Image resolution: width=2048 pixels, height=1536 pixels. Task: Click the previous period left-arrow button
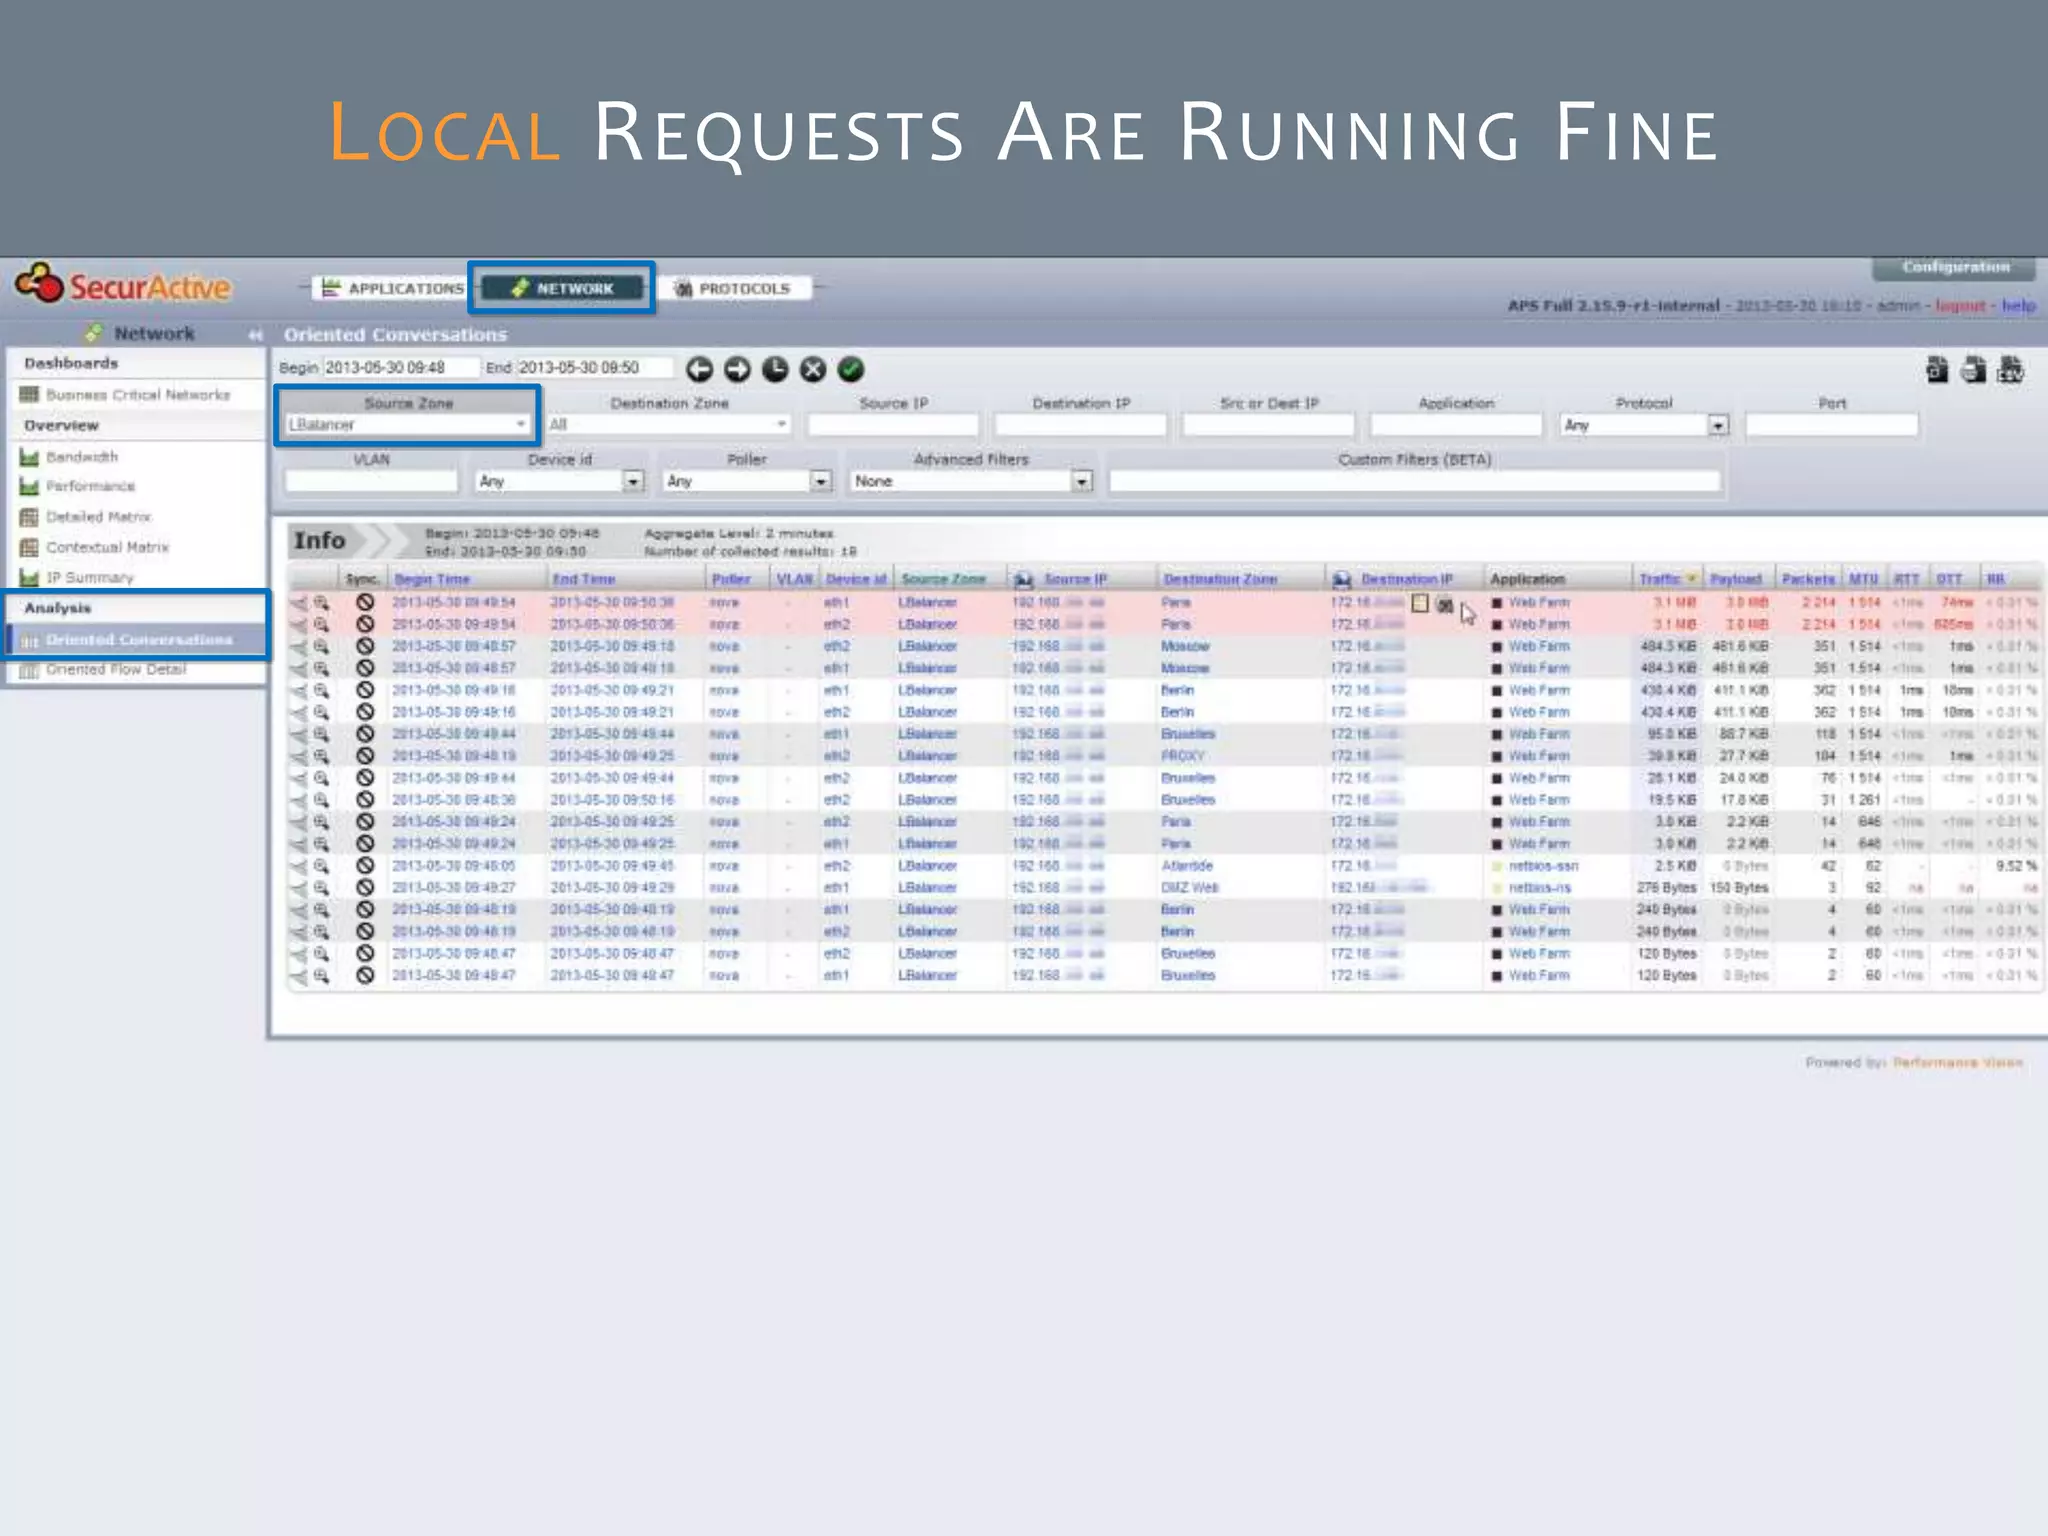coord(700,370)
